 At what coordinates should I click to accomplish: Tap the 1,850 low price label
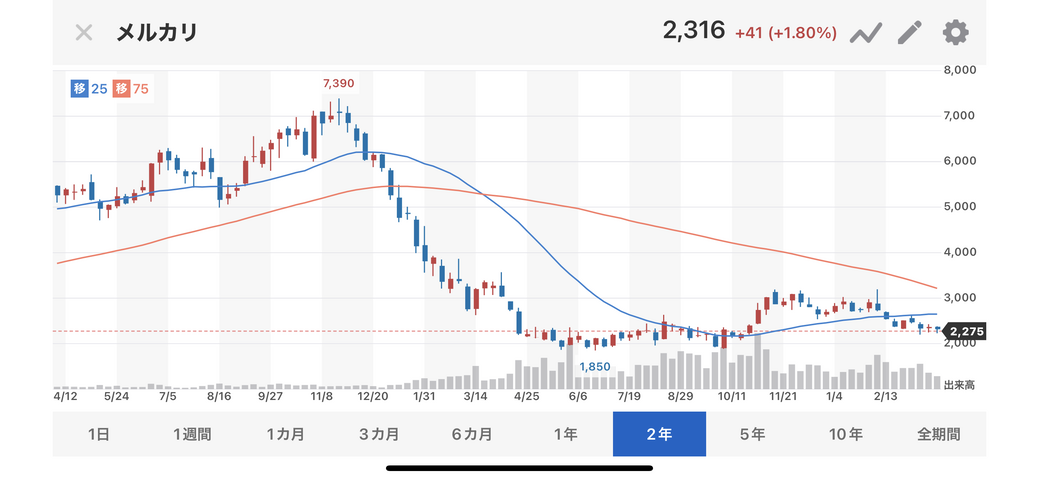click(x=595, y=367)
